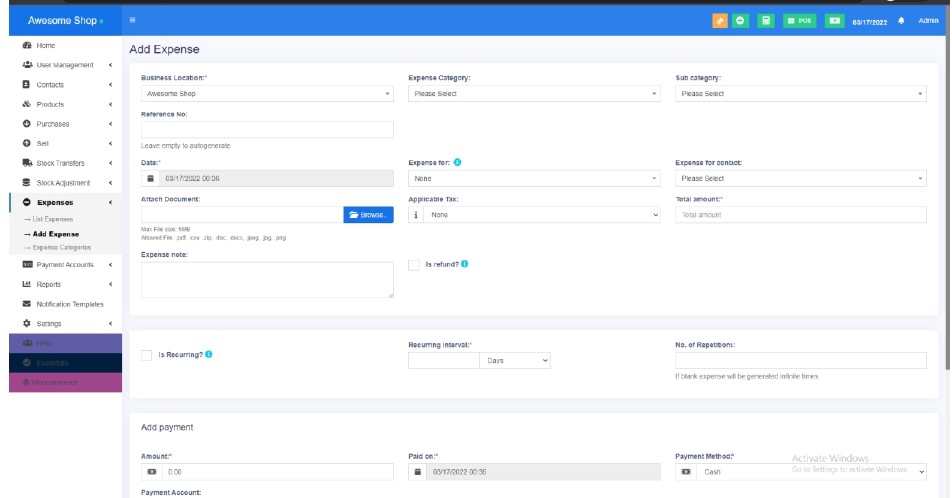952x498 pixels.
Task: Open the Expense Category dropdown
Action: click(534, 94)
